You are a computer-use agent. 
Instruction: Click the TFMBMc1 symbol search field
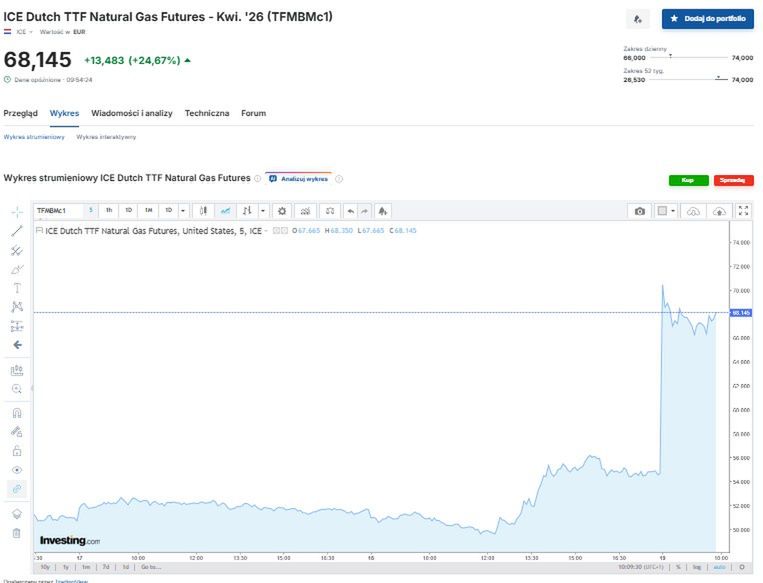point(58,211)
